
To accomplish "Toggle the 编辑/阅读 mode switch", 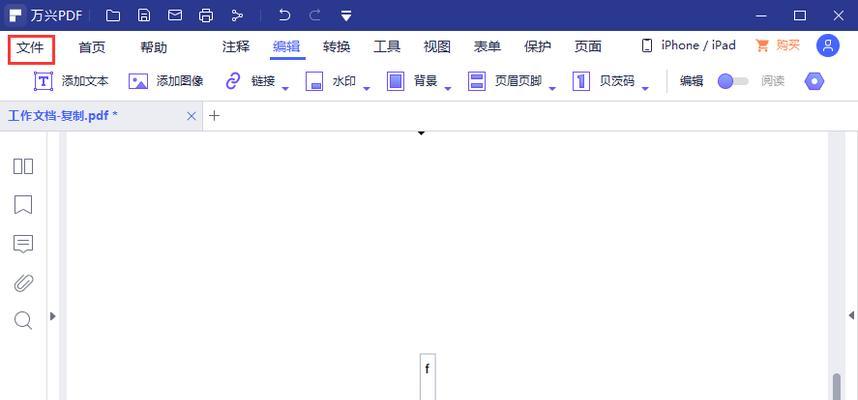I will tap(733, 82).
